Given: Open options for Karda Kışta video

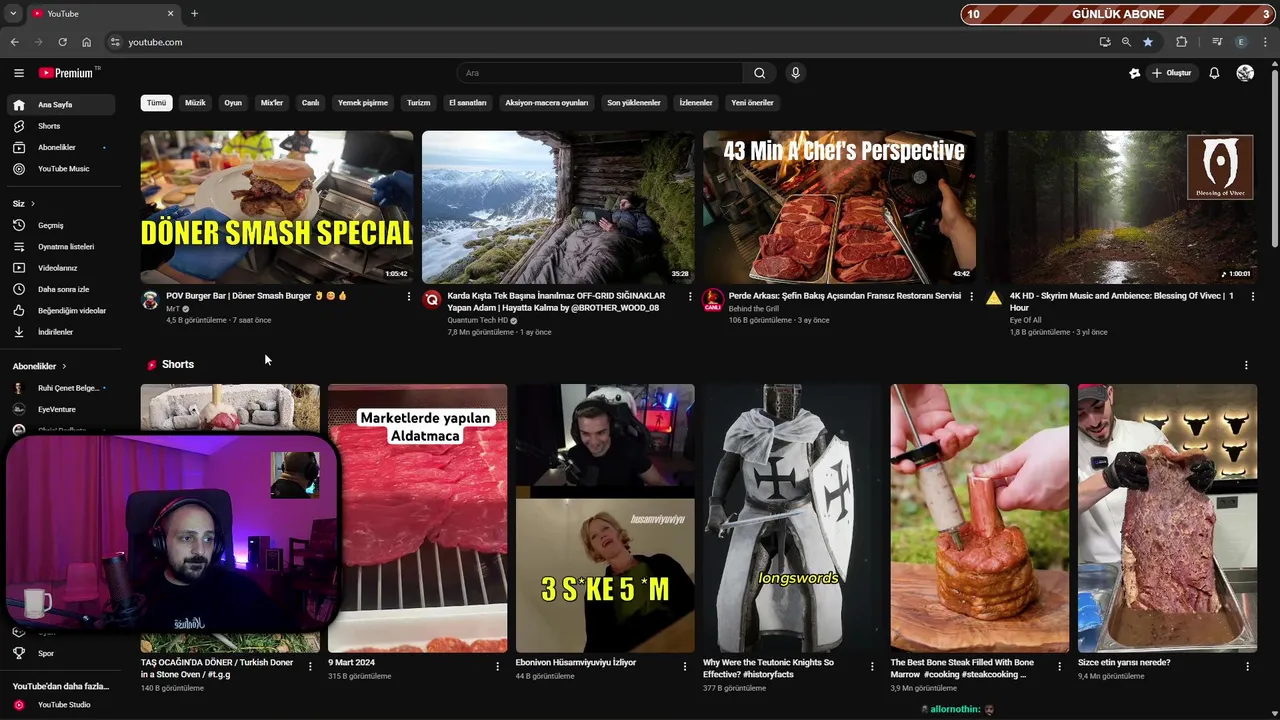Looking at the screenshot, I should [689, 297].
